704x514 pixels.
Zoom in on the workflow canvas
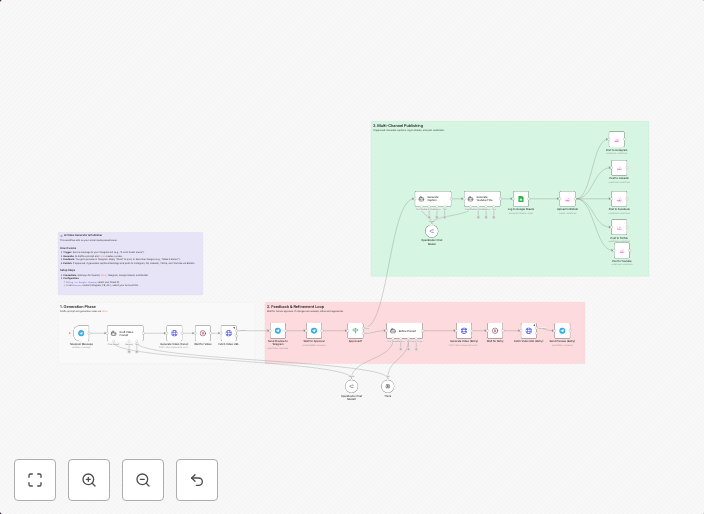click(x=89, y=480)
